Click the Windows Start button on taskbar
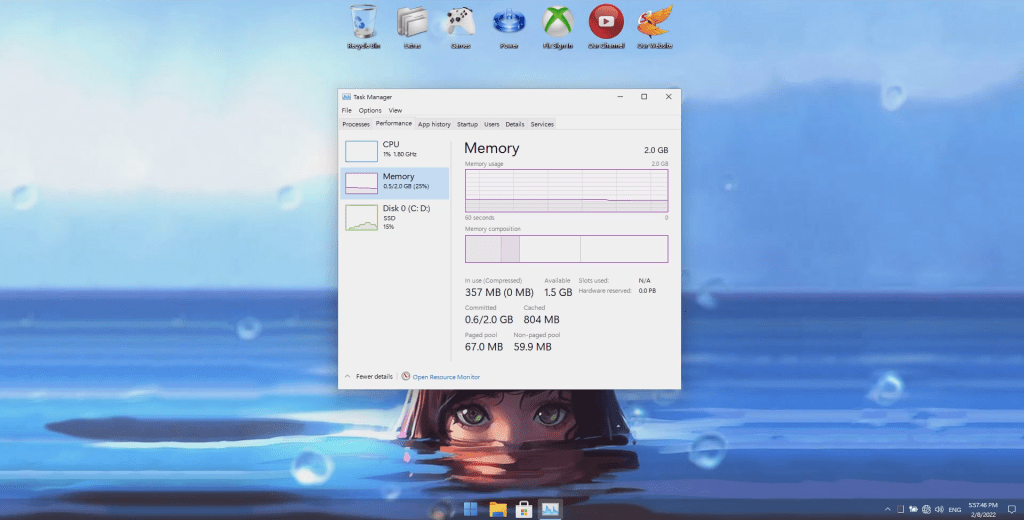The width and height of the screenshot is (1024, 520). 470,509
